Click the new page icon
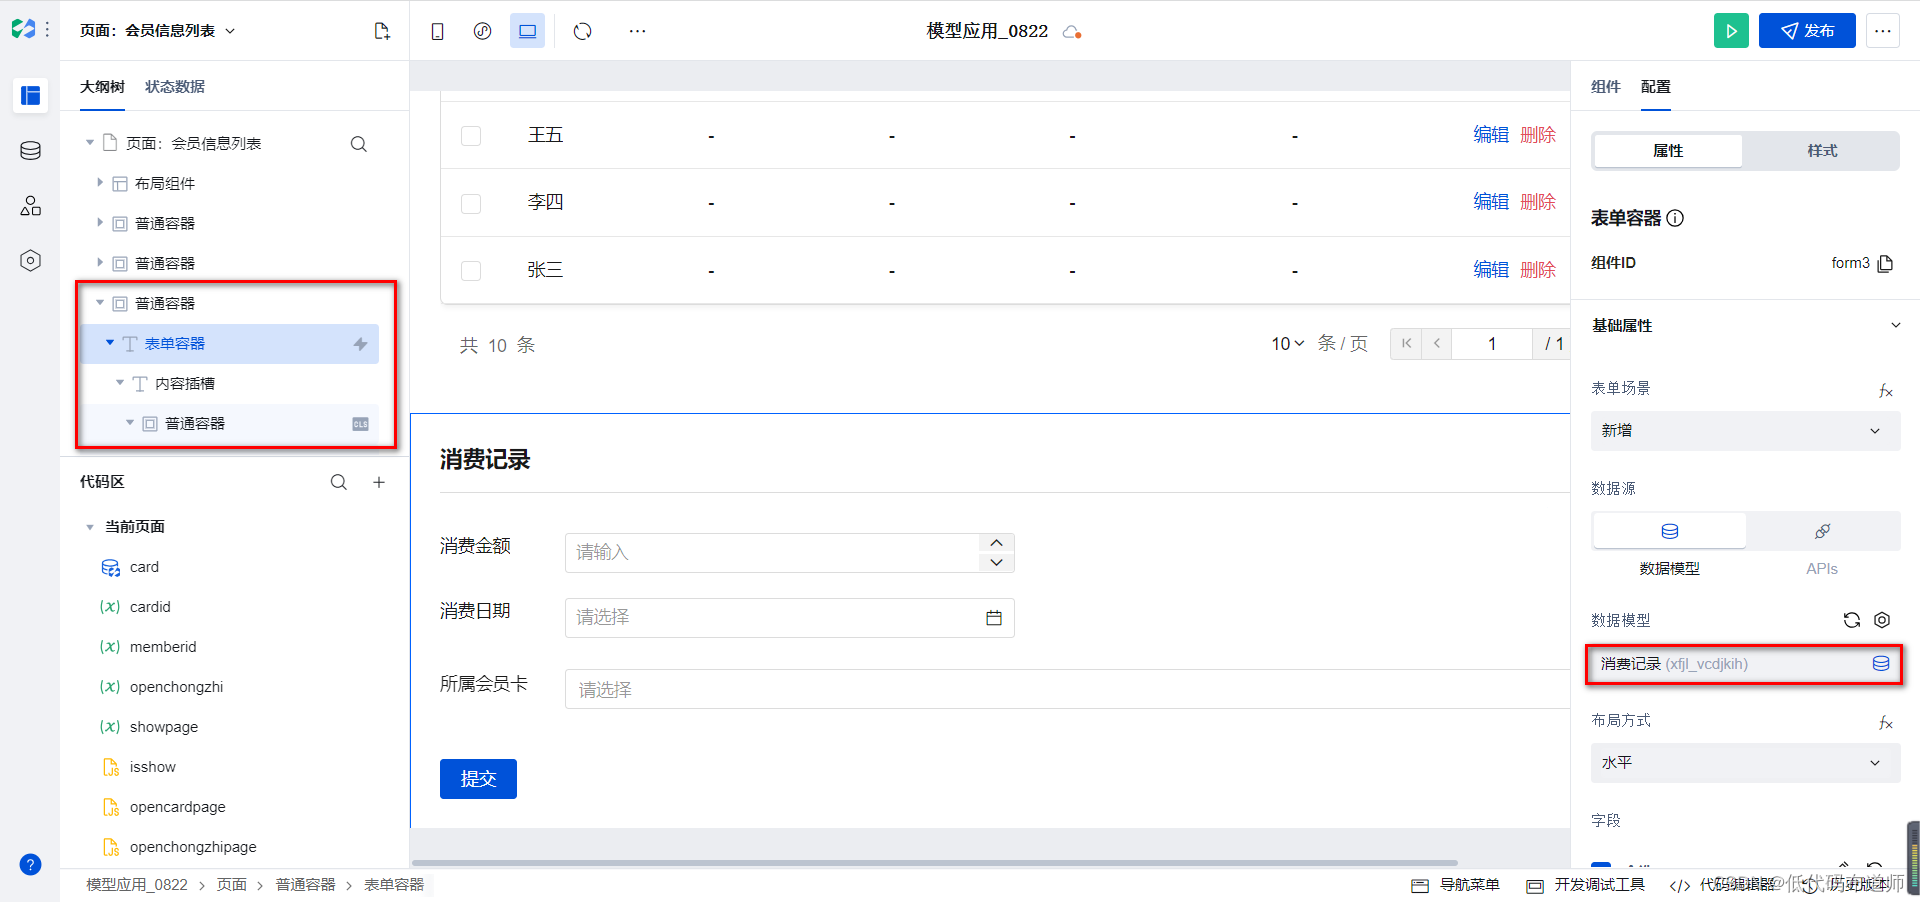The image size is (1920, 902). [x=382, y=31]
